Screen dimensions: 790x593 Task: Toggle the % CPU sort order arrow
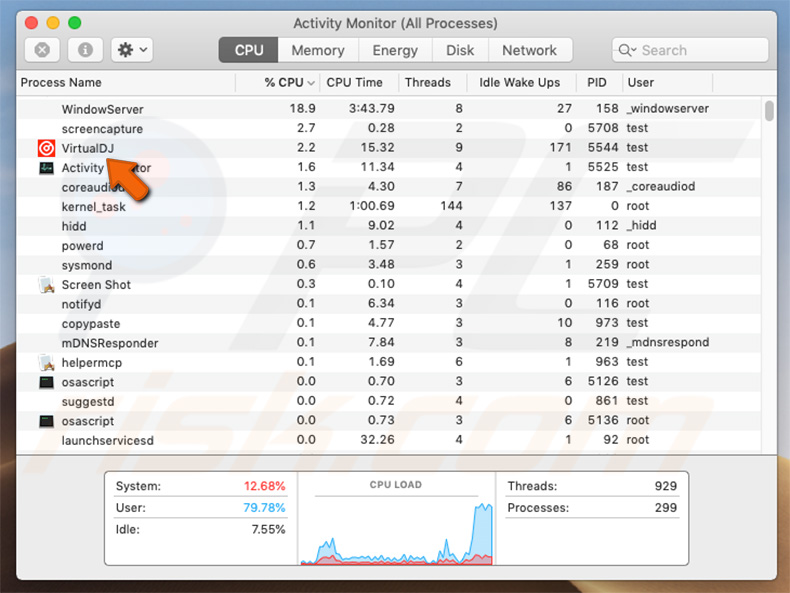point(311,83)
